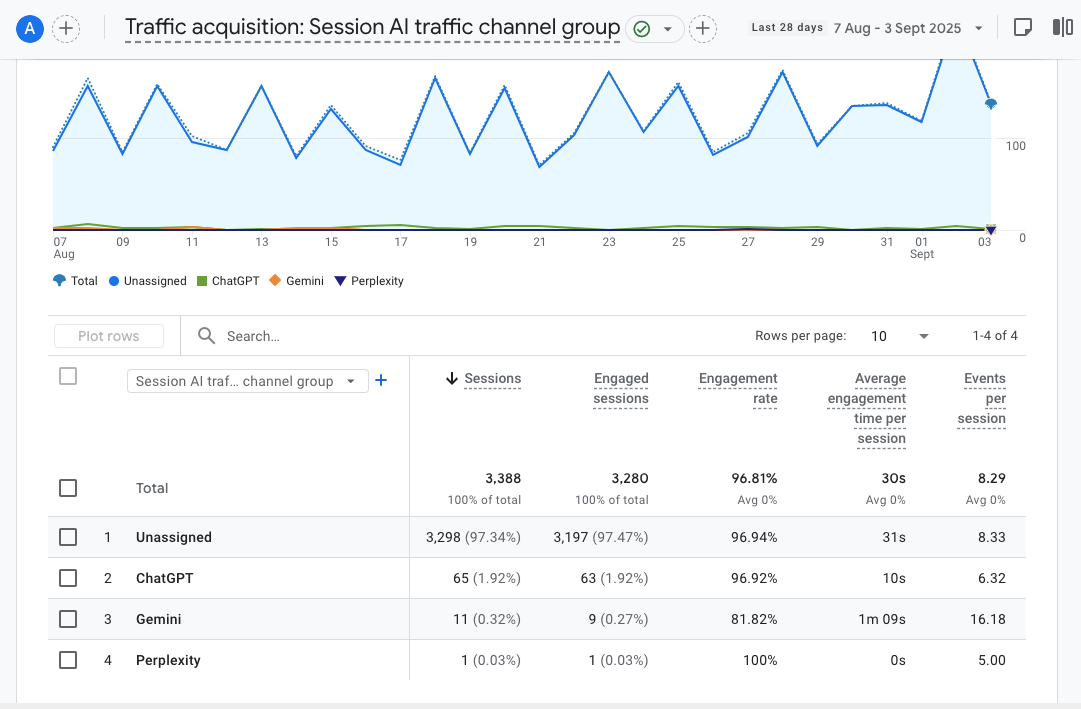The image size is (1081, 709).
Task: Open the sticky note annotations icon
Action: tap(1022, 26)
